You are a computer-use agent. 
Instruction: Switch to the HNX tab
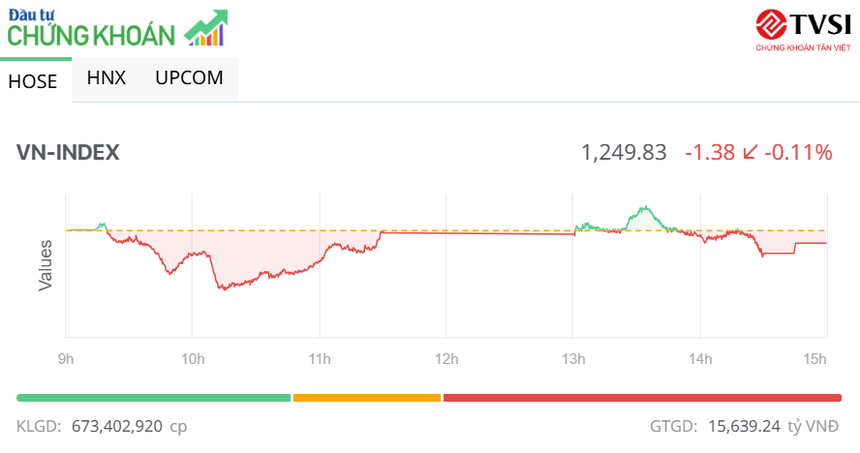tap(106, 77)
